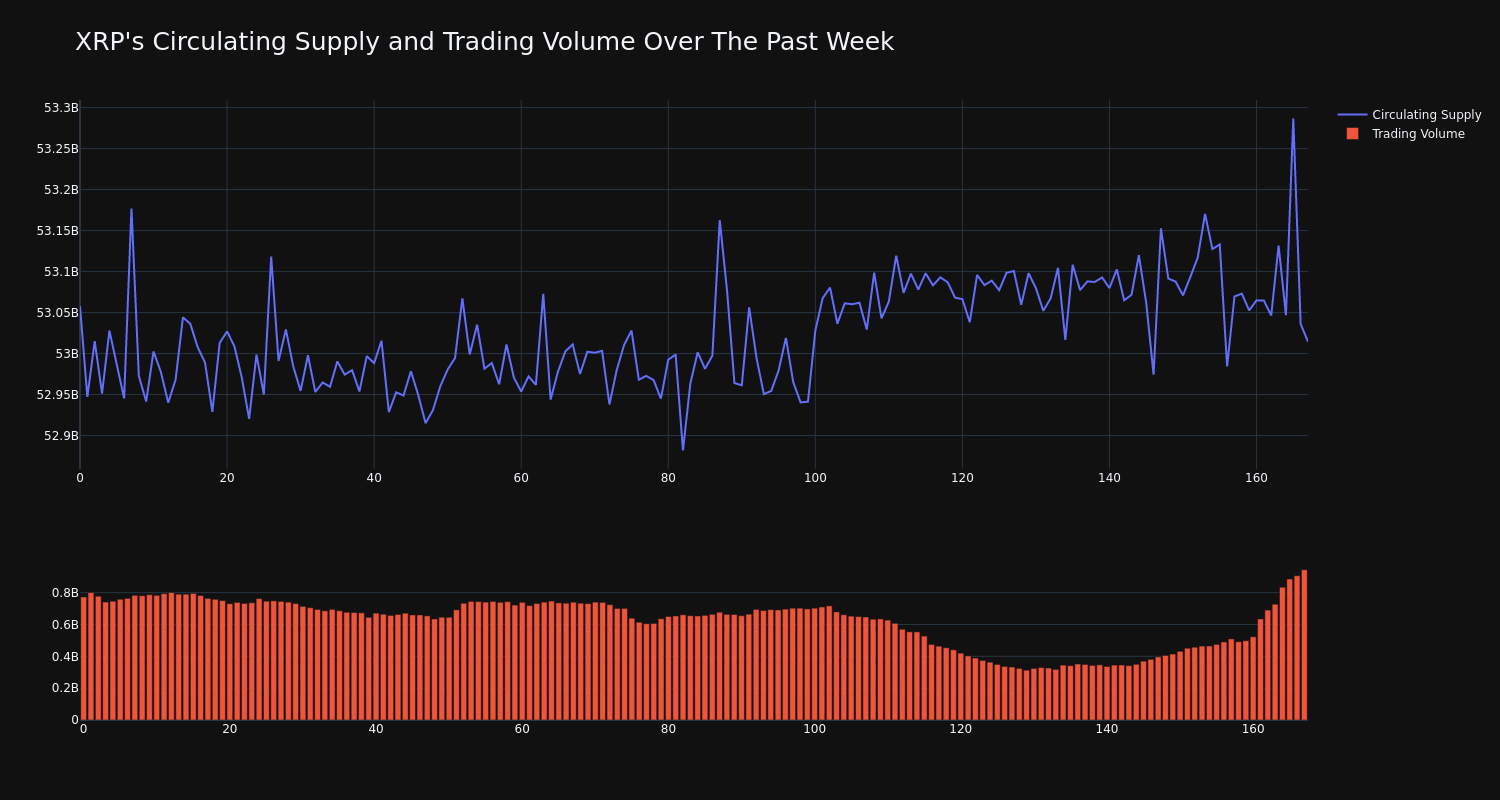
Task: Click the 53.15B y-axis label
Action: point(58,231)
